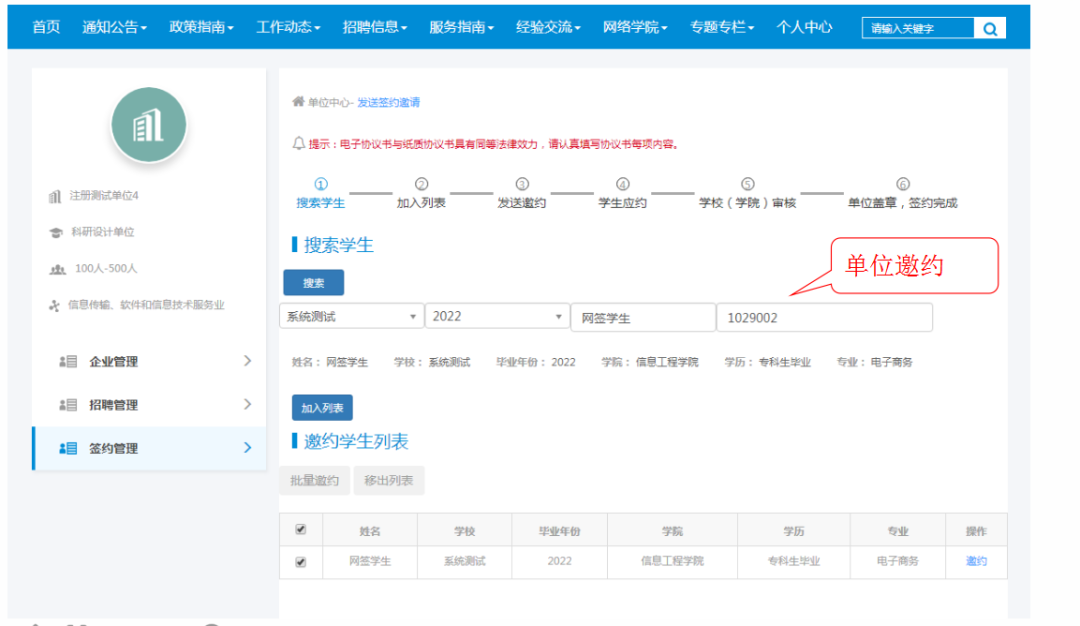Screen dimensions: 1080x626
Task: Uncheck the checkbox for row 网签学生
Action: [x=300, y=562]
